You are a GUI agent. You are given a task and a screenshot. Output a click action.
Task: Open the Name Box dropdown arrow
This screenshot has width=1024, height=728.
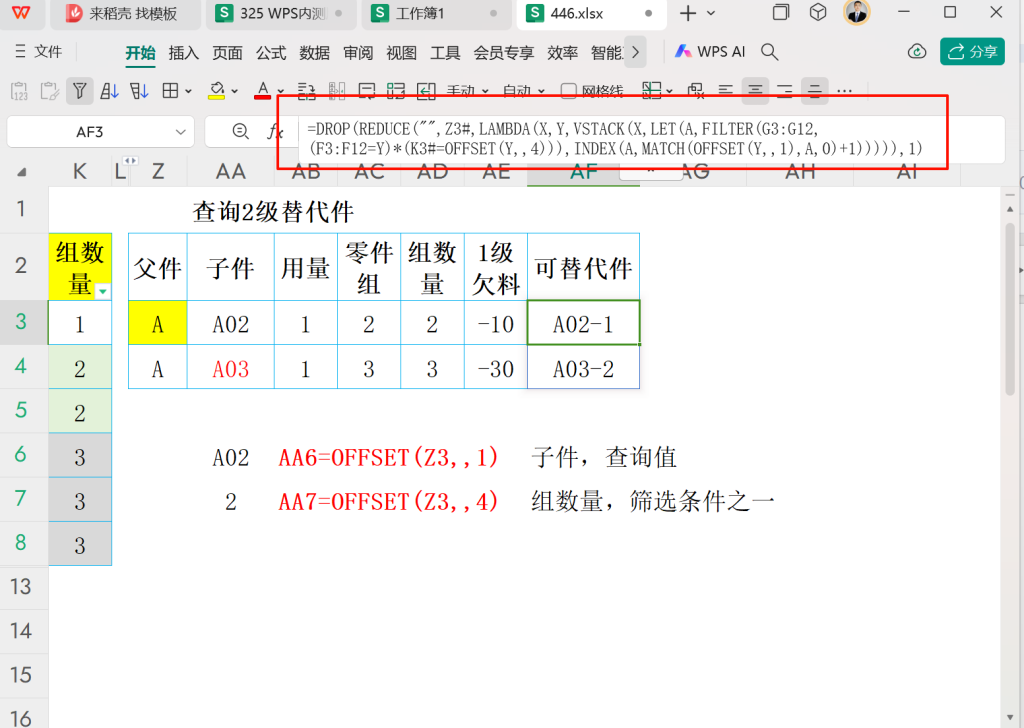(x=180, y=132)
